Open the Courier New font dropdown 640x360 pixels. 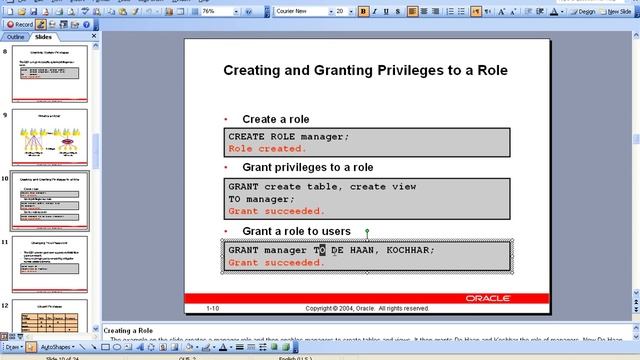[x=331, y=12]
